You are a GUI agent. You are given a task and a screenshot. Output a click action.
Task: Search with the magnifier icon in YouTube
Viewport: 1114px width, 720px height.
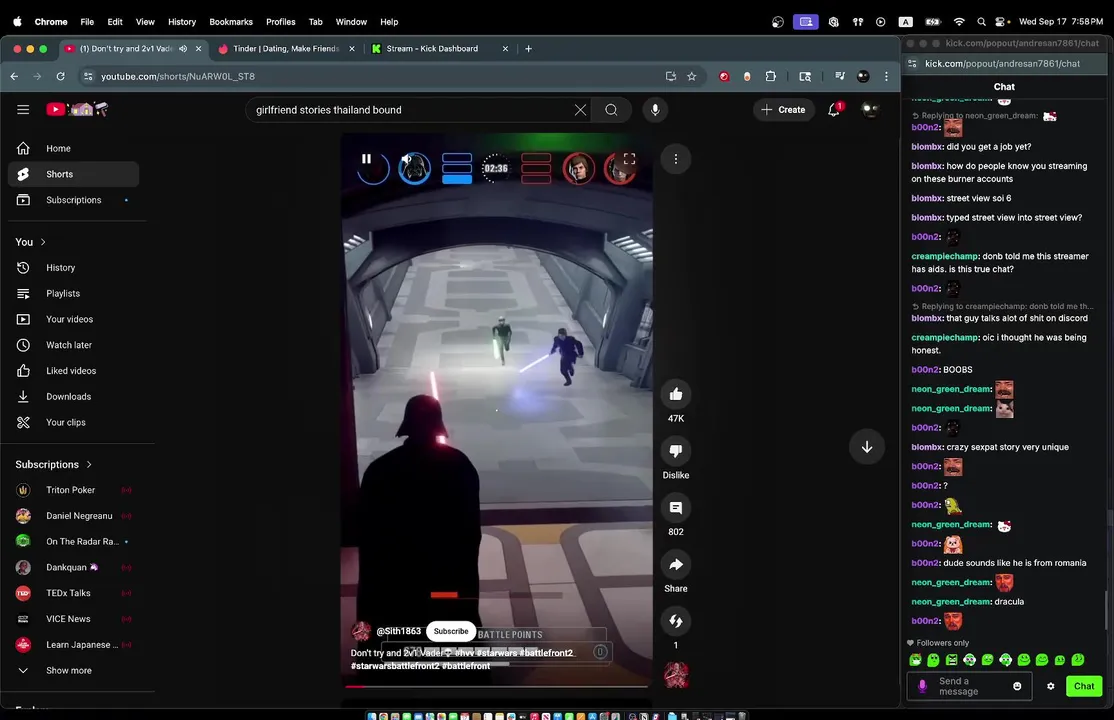(x=611, y=110)
